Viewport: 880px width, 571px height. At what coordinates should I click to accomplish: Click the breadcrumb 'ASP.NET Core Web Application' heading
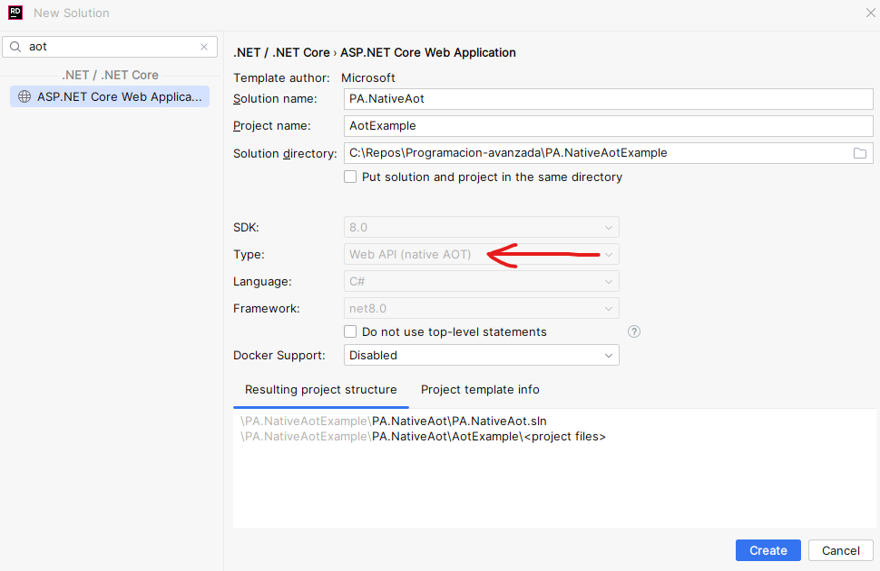[428, 53]
